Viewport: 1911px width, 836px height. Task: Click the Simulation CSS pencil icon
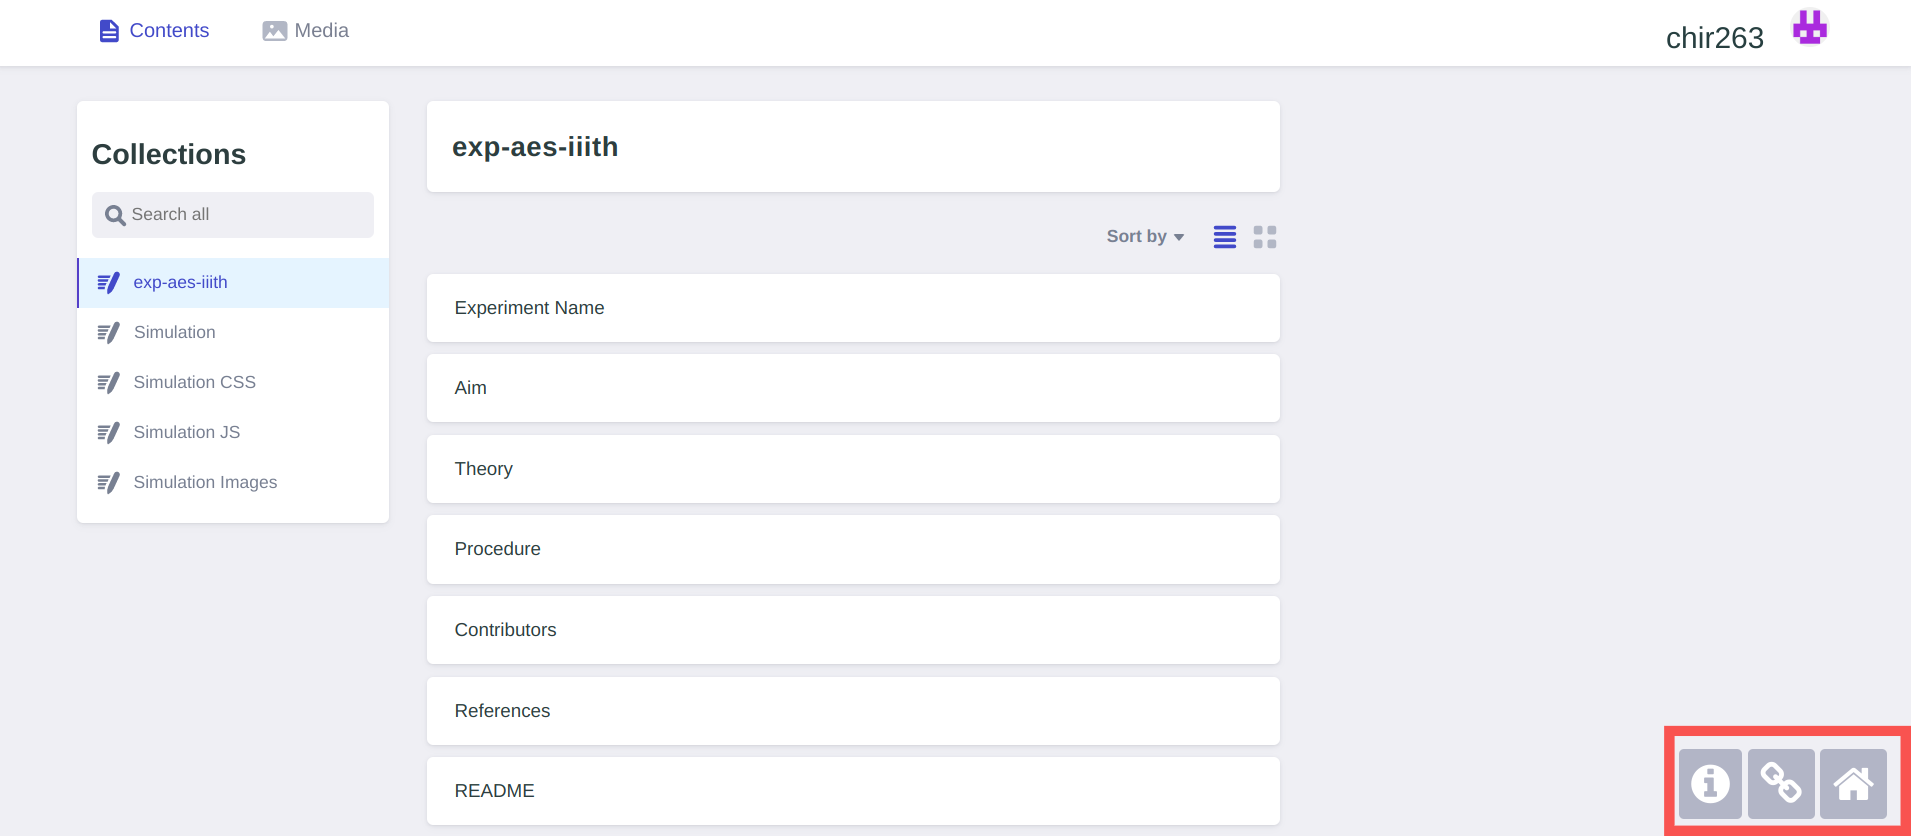pos(108,383)
